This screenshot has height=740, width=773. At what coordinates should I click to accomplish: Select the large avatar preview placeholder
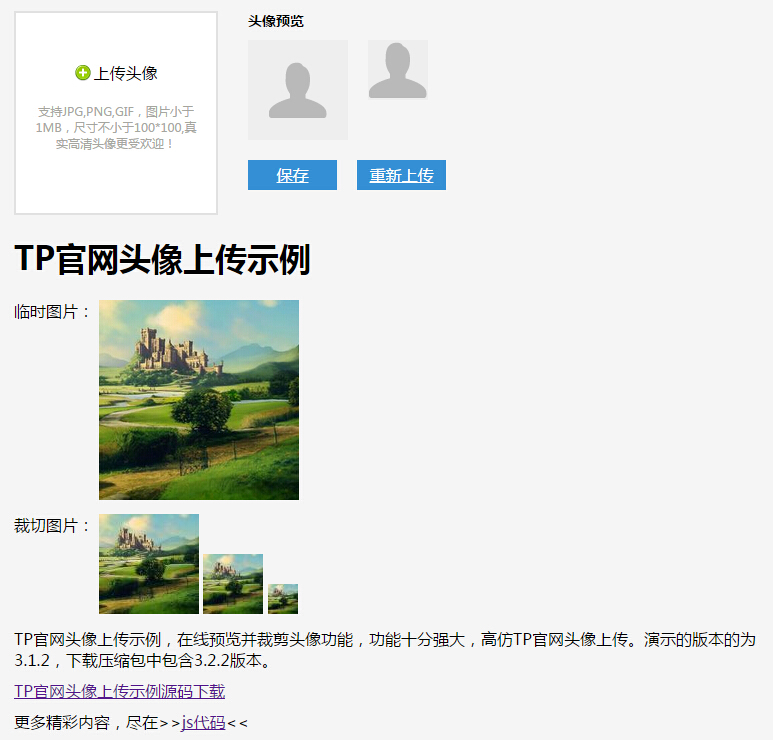tap(298, 90)
